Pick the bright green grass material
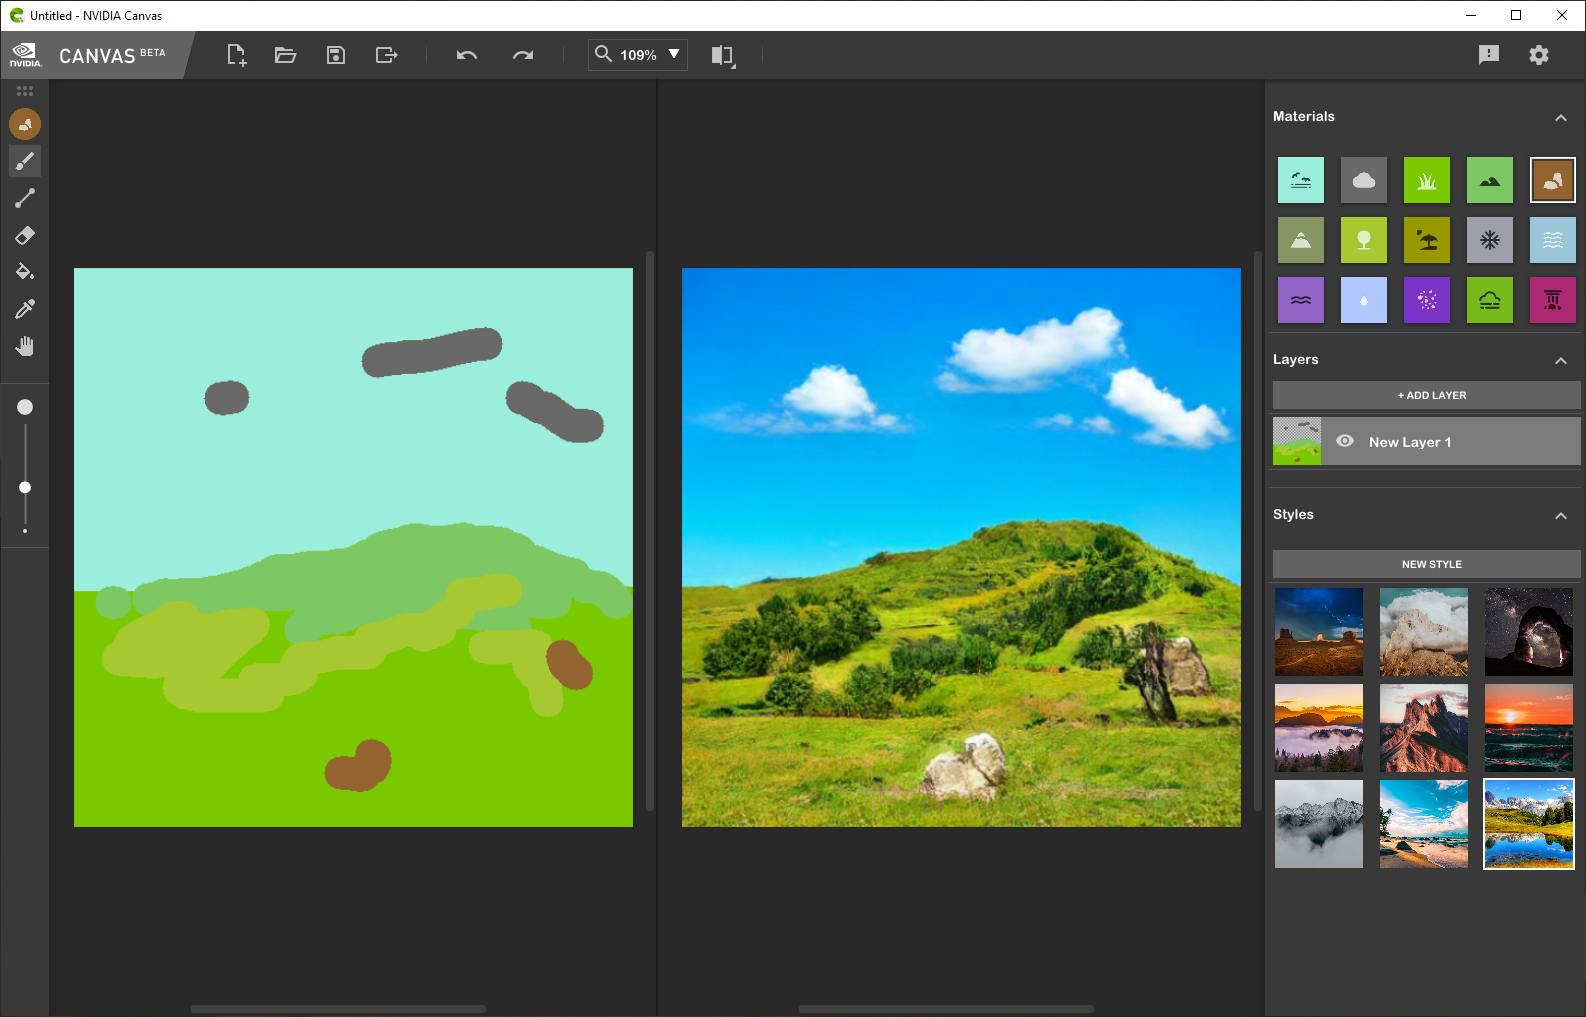 (1427, 180)
